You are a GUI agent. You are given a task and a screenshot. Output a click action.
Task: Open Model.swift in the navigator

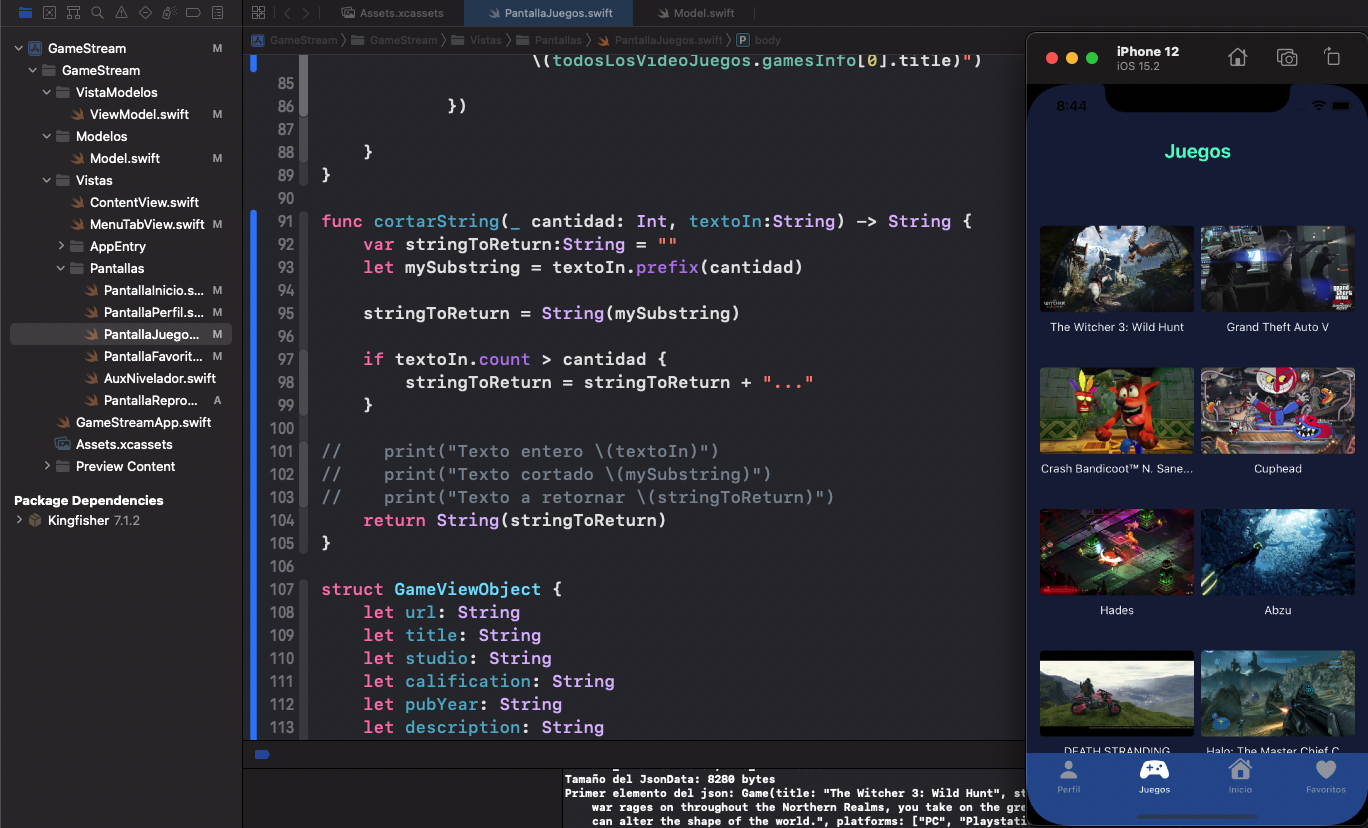click(x=125, y=158)
